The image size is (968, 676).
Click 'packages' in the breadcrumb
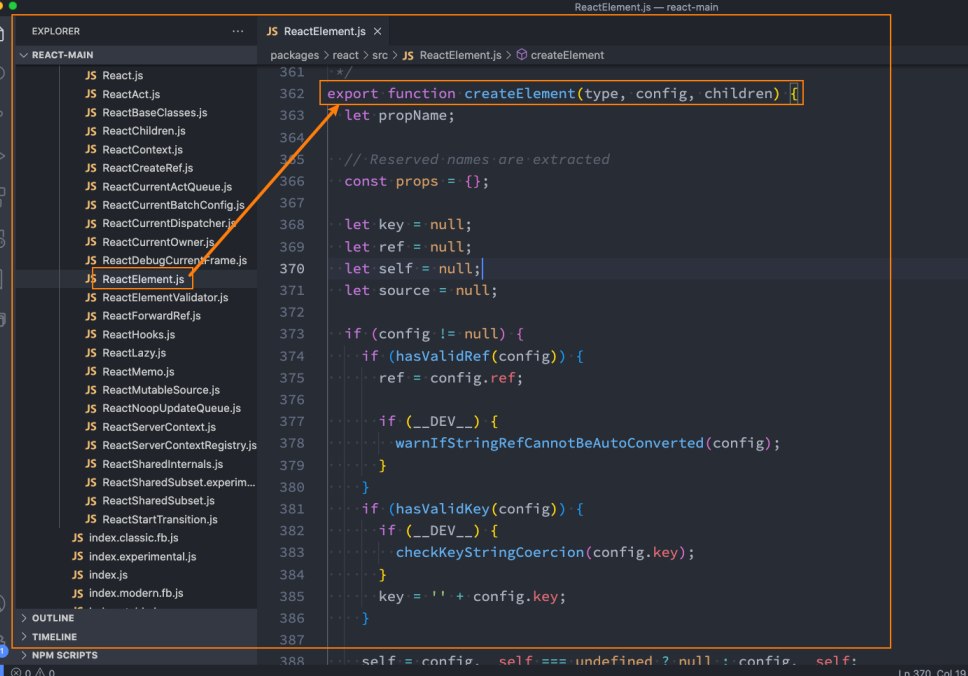pyautogui.click(x=294, y=55)
